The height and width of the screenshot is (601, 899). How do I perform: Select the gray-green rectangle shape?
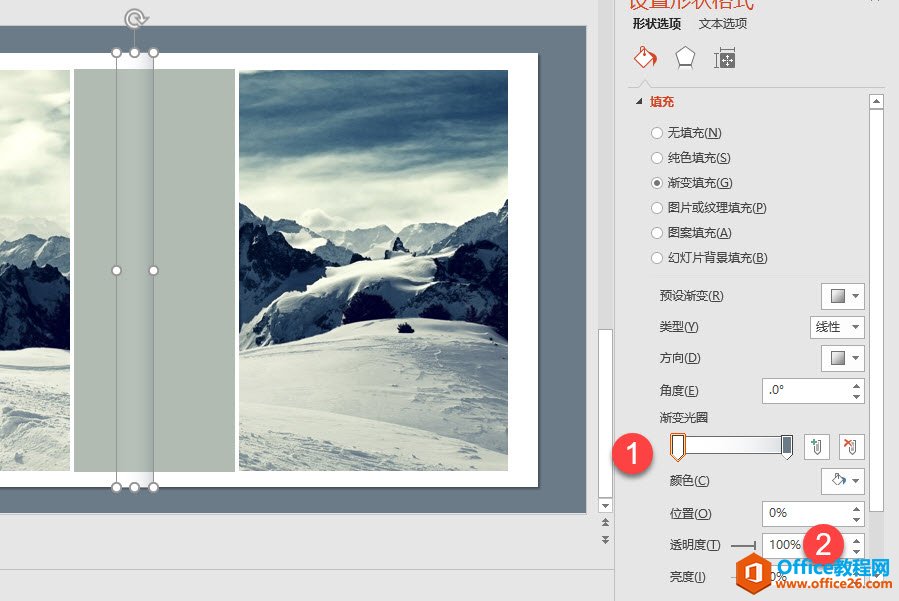coord(195,270)
